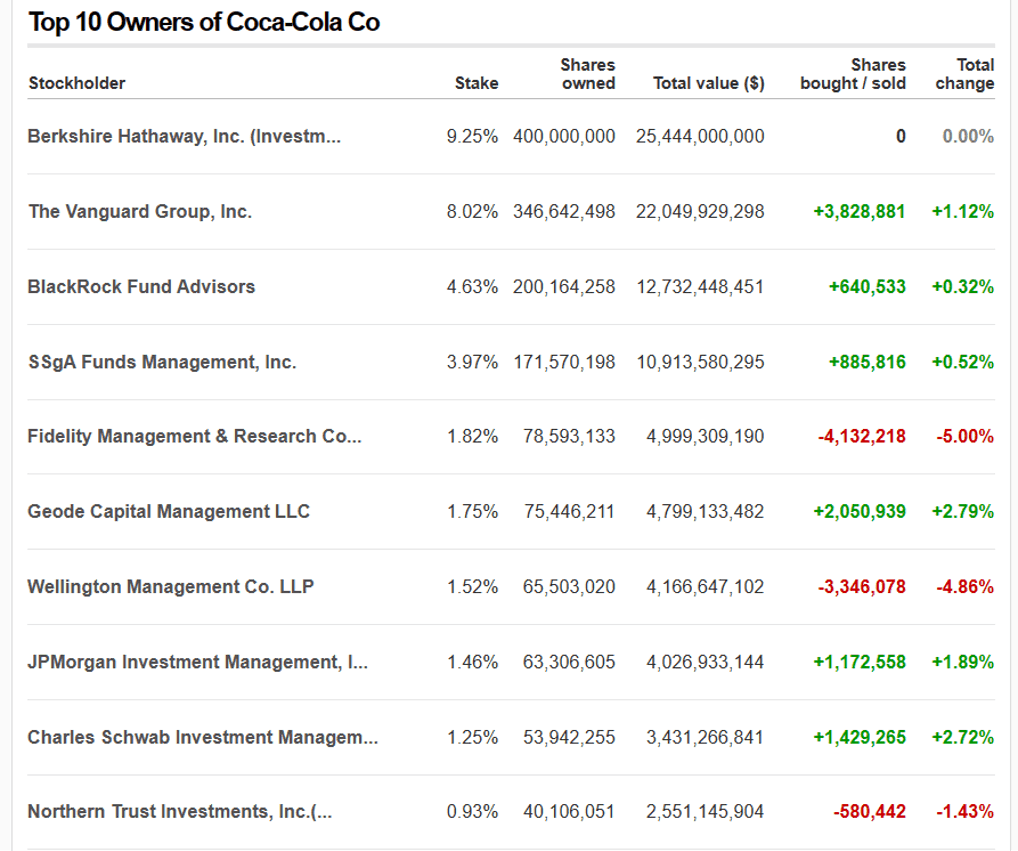Click shares sold value -4,132,218

point(862,436)
